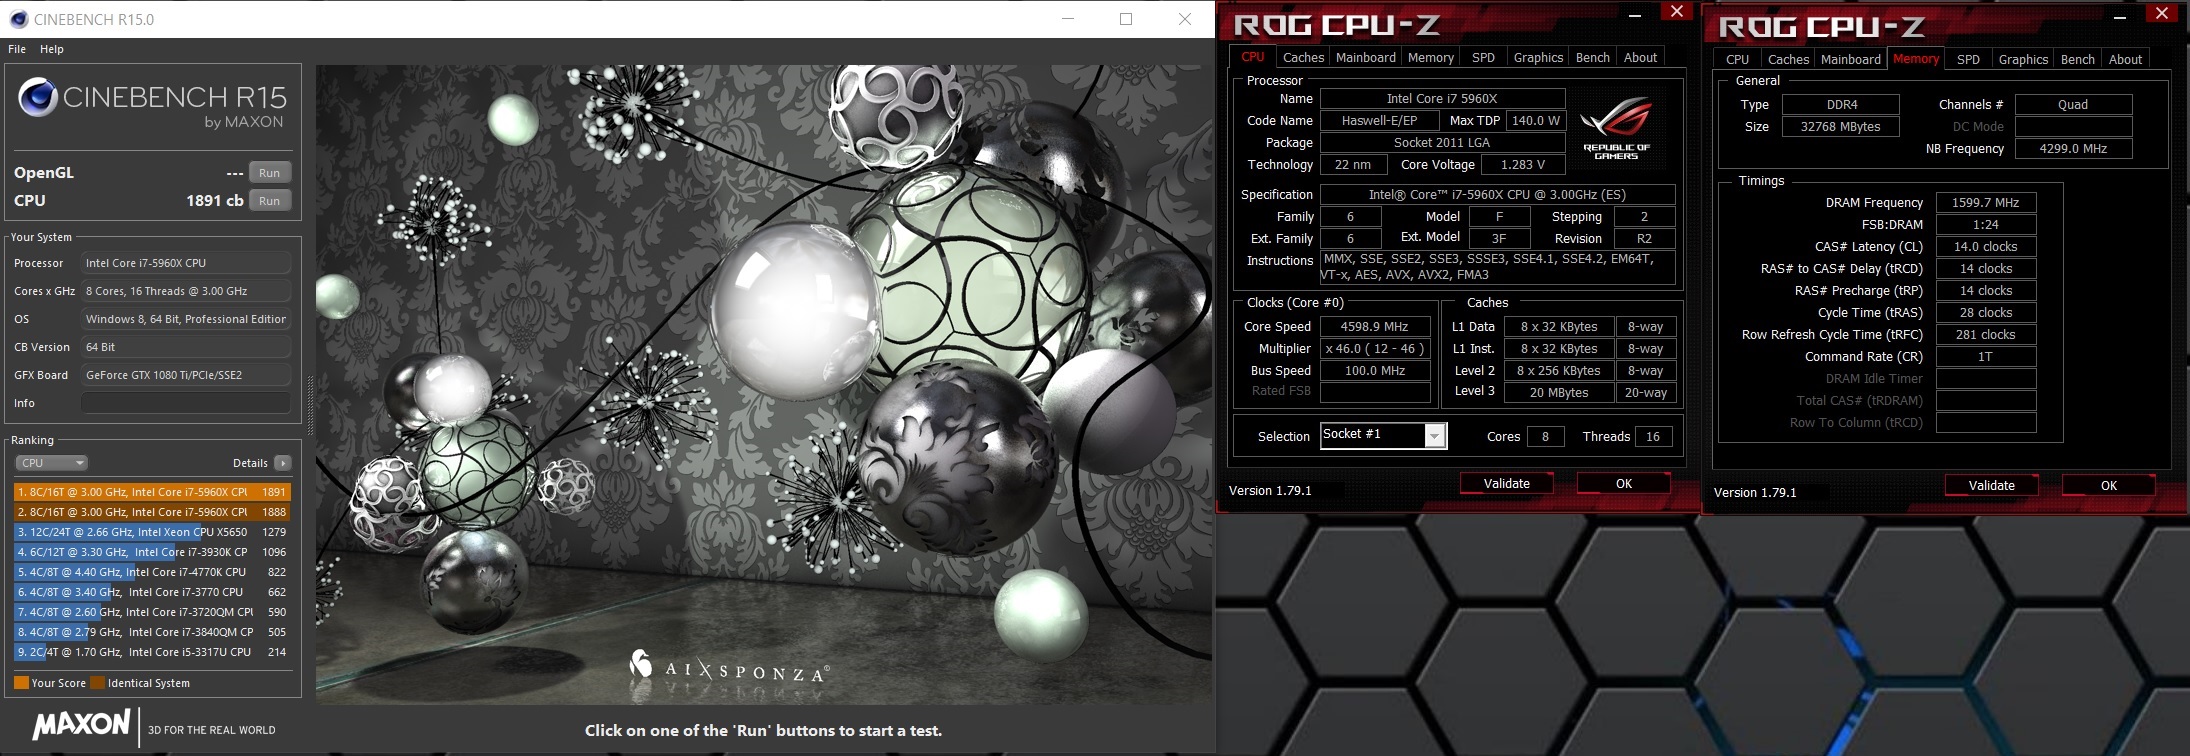The image size is (2190, 756).
Task: Open Graphics tab in right CPU-Z window
Action: pos(2023,60)
